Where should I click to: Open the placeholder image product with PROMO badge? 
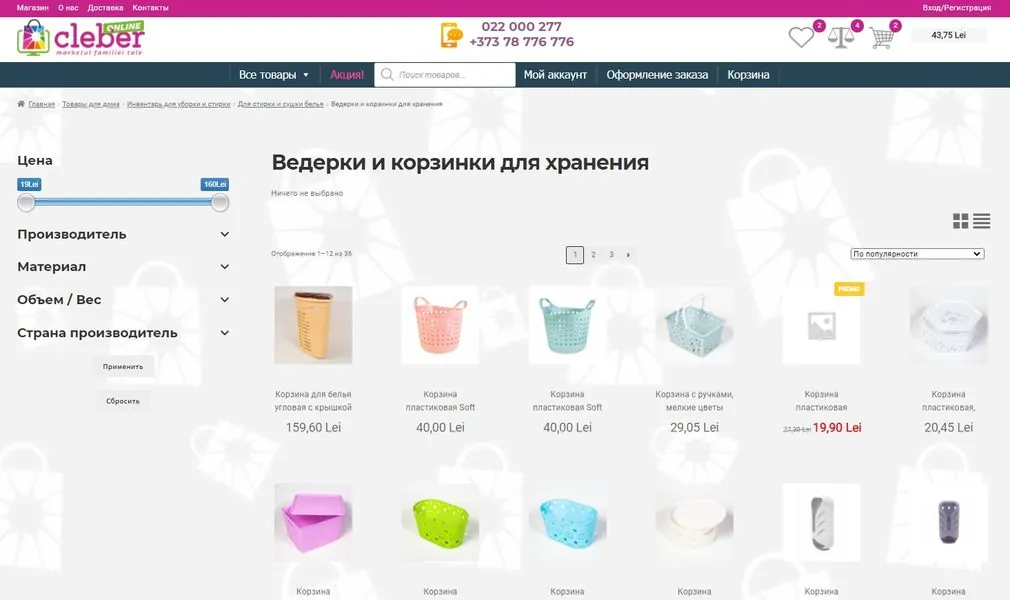[x=821, y=325]
